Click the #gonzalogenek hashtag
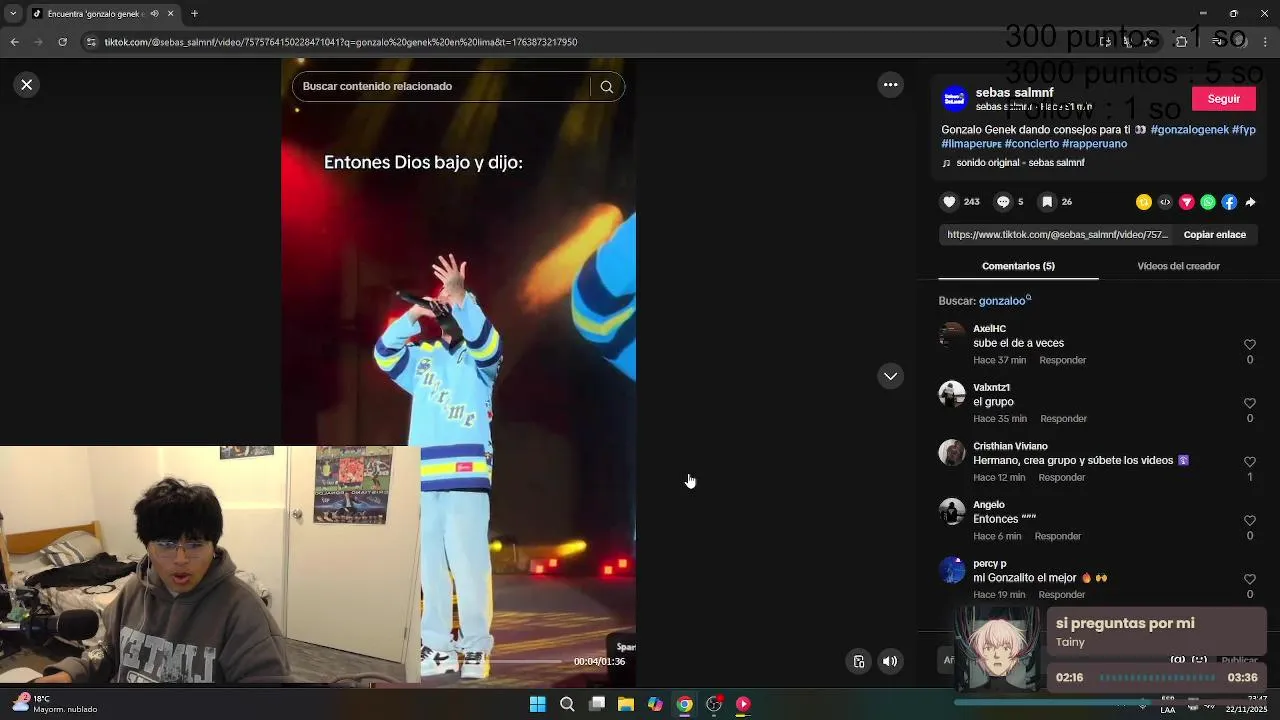The image size is (1280, 720). click(1189, 130)
